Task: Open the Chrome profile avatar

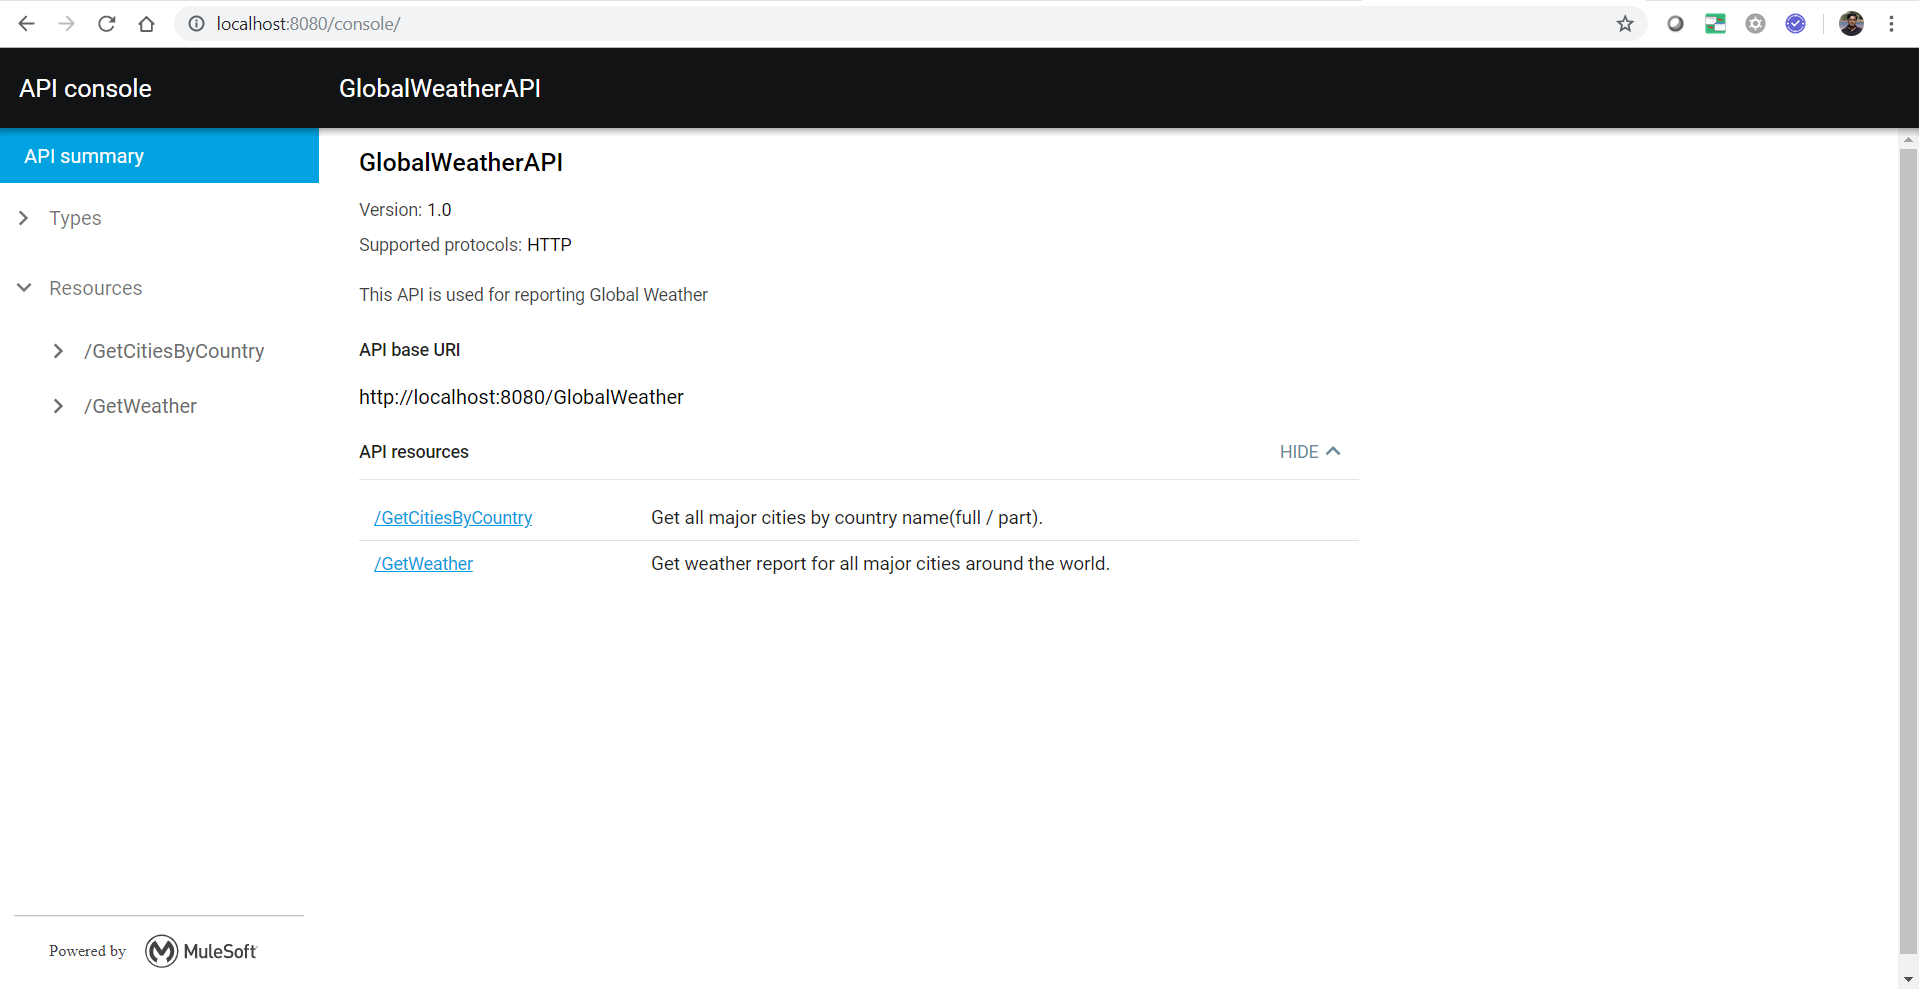Action: (1851, 24)
